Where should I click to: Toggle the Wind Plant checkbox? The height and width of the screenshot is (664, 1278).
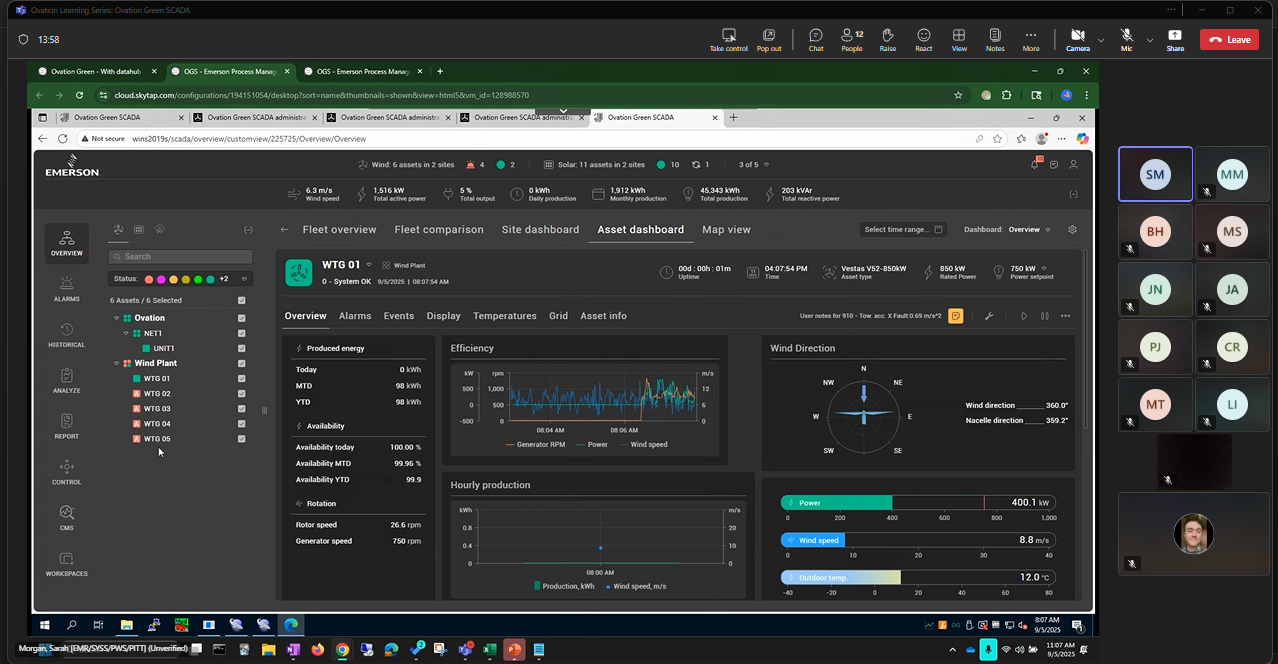coord(241,363)
